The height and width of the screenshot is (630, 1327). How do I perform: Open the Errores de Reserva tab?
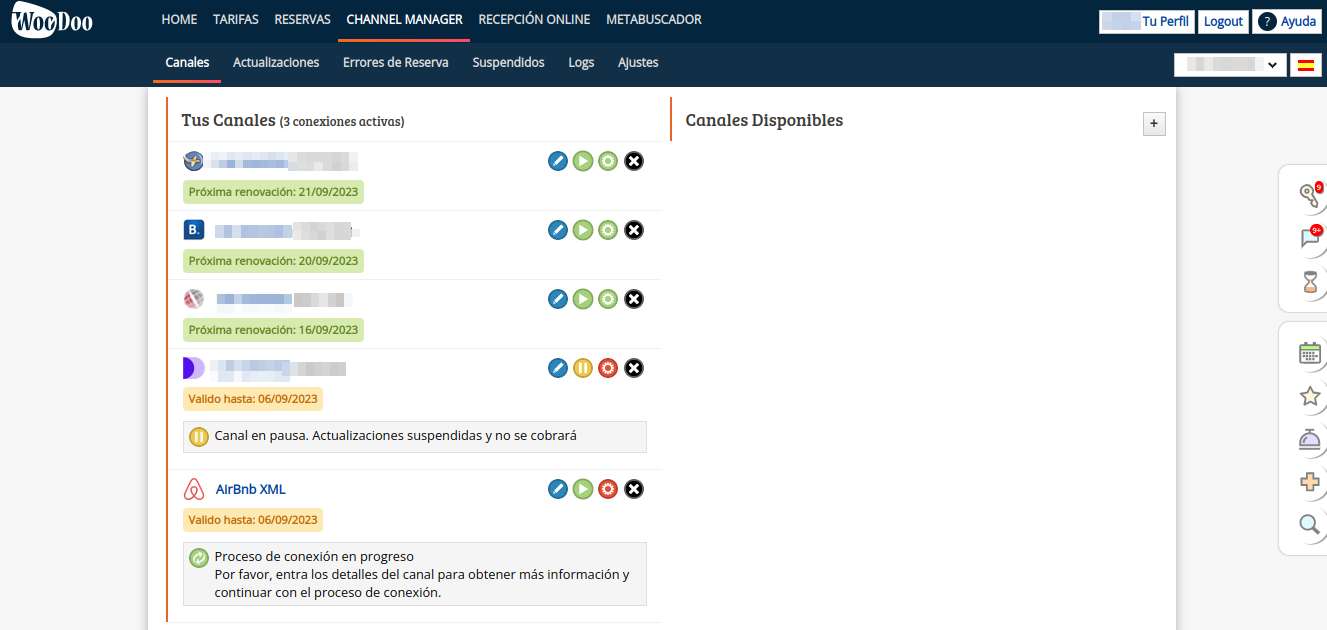pos(396,63)
